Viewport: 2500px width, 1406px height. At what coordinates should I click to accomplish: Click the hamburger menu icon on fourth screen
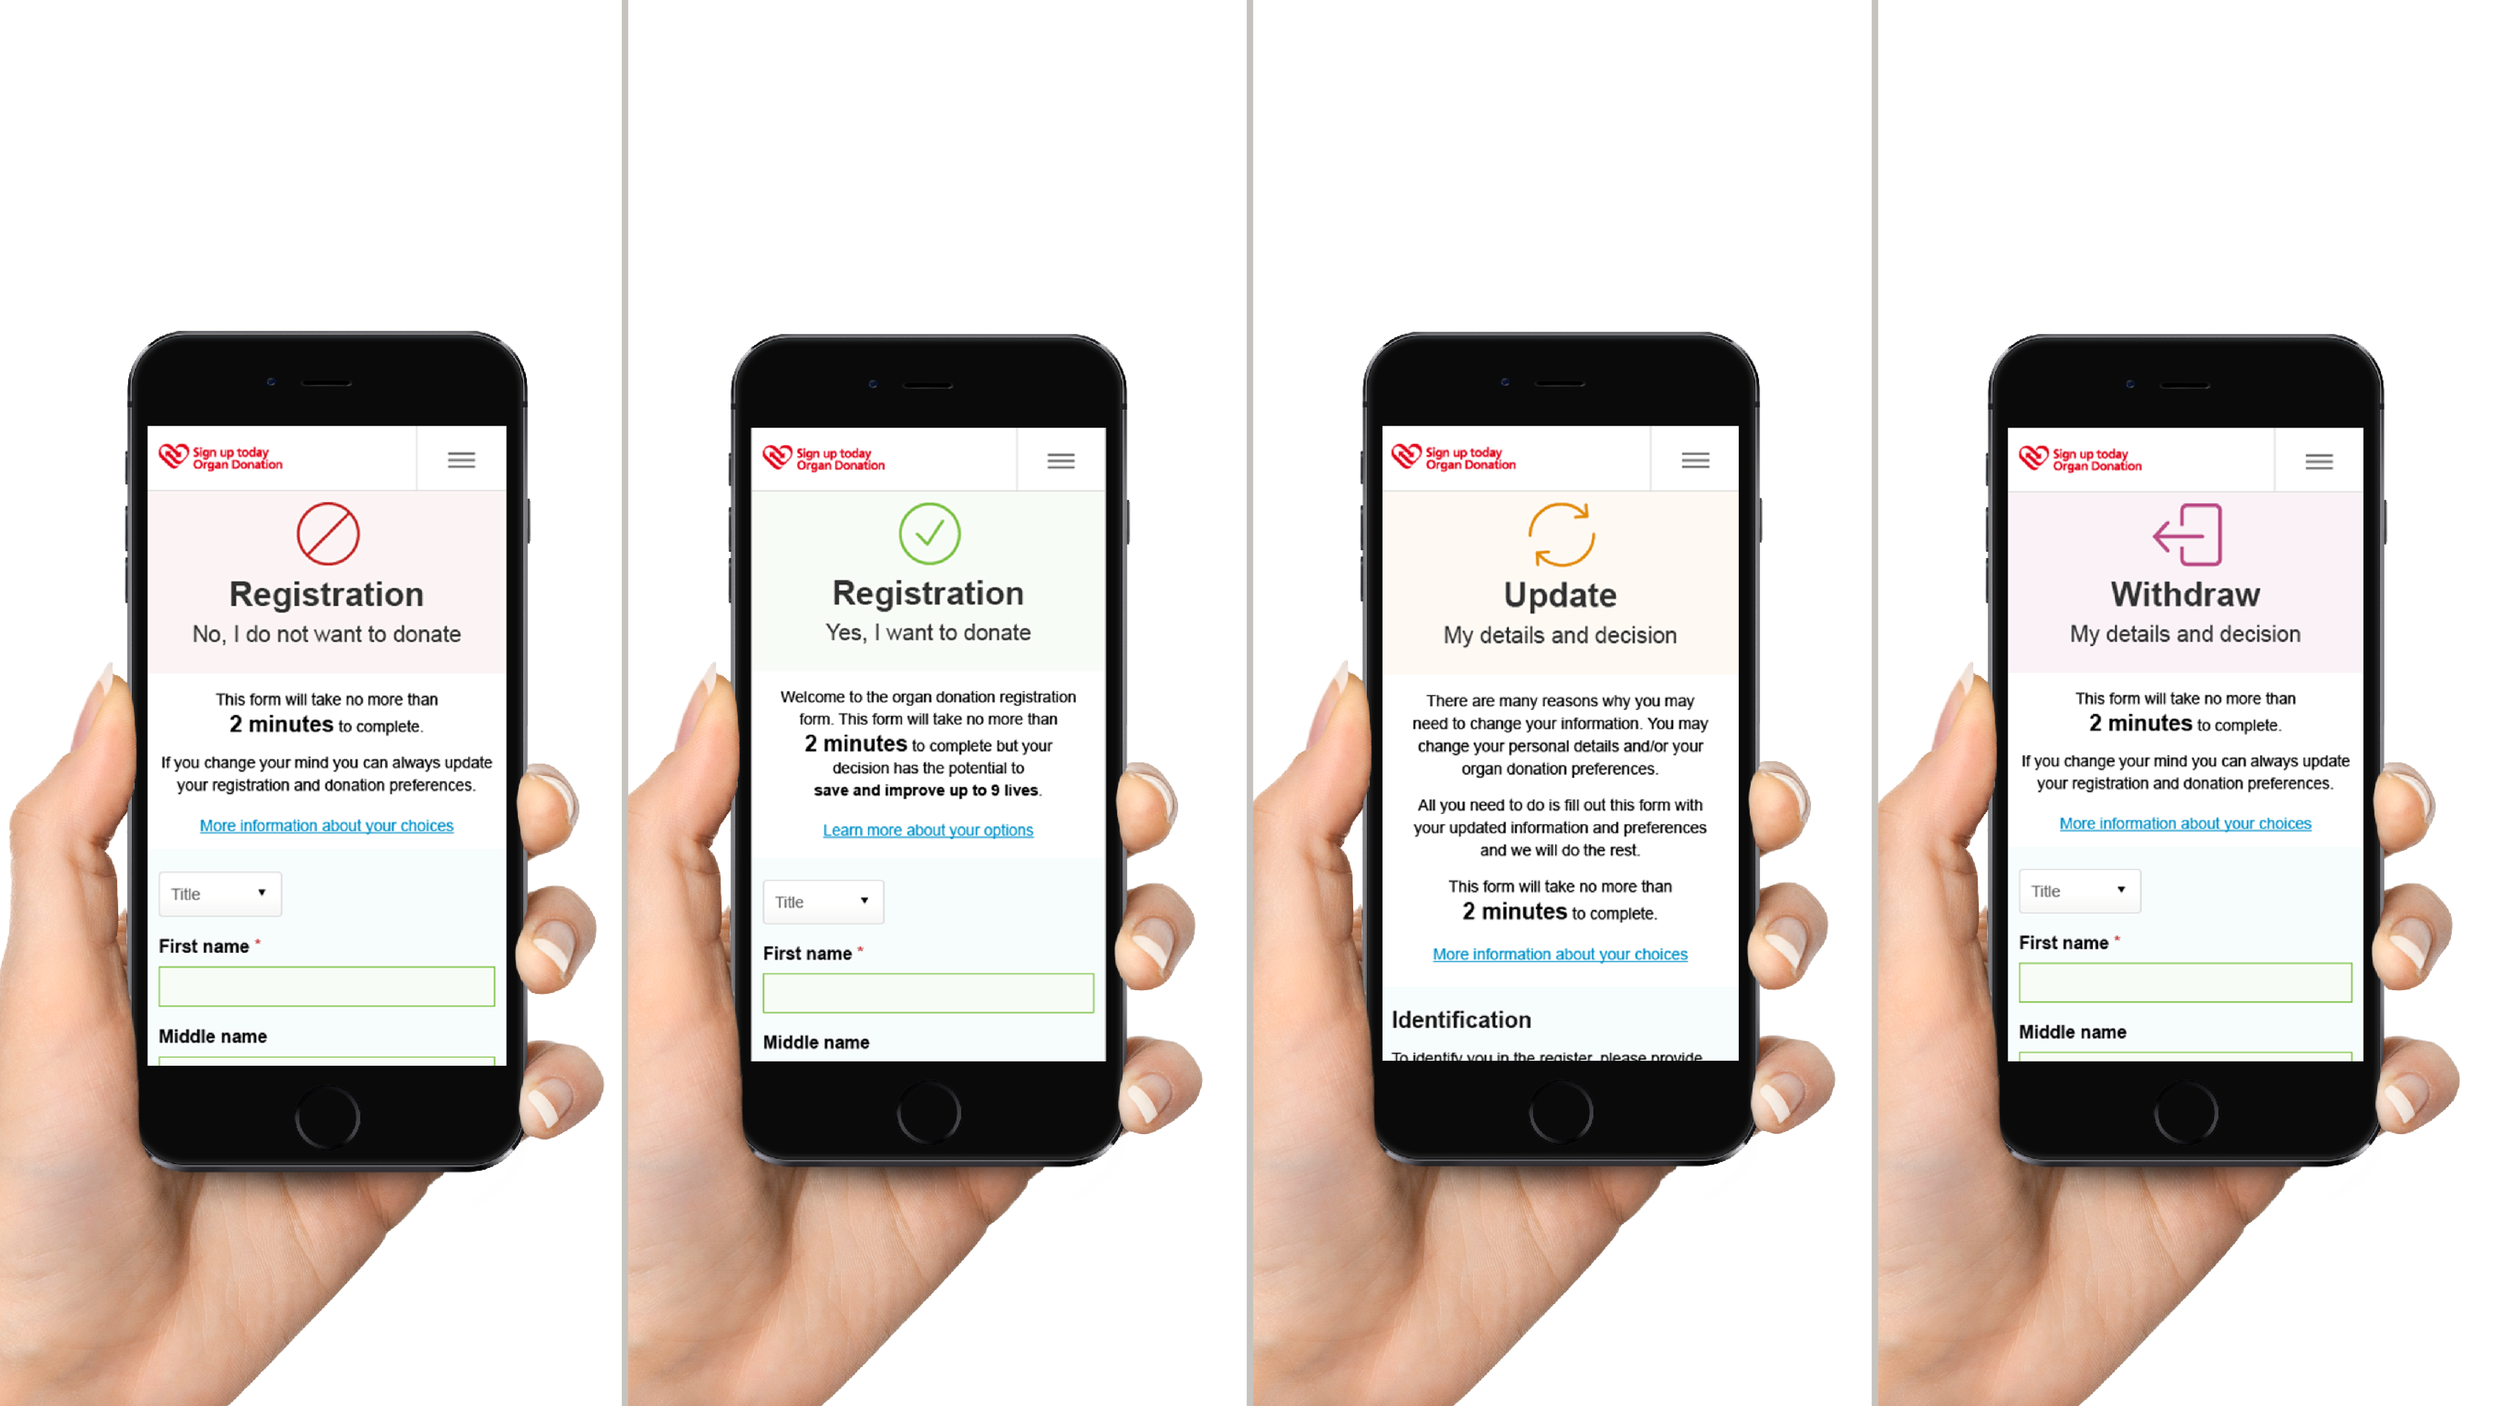pyautogui.click(x=2320, y=458)
